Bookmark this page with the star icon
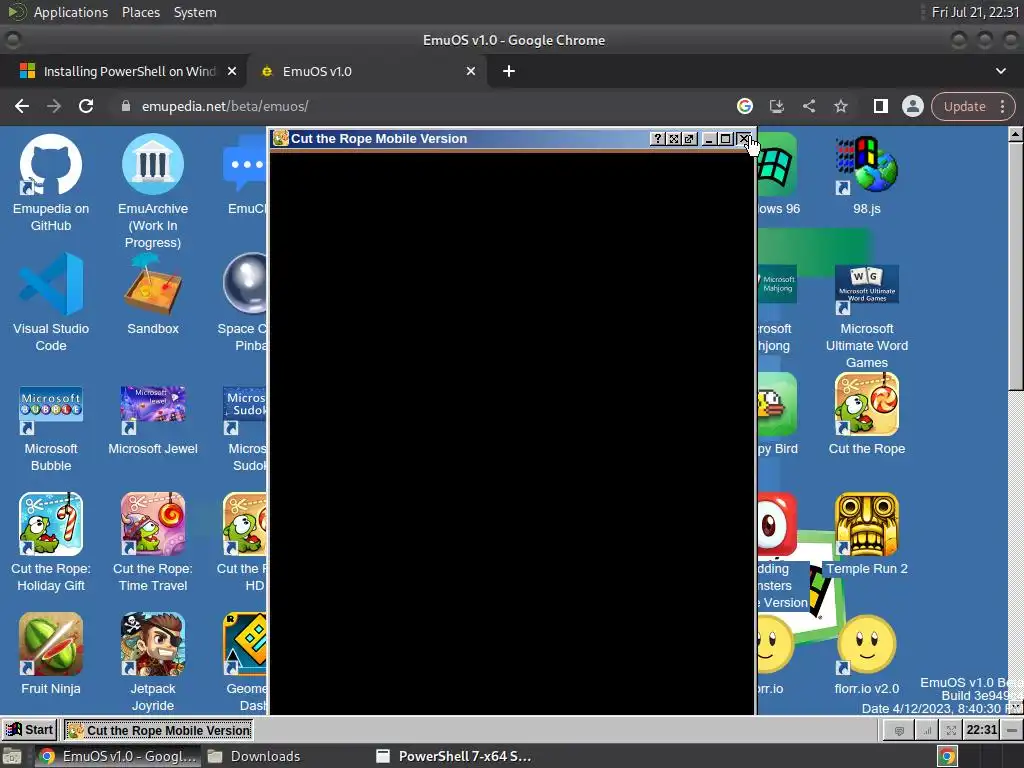1024x768 pixels. pos(840,106)
